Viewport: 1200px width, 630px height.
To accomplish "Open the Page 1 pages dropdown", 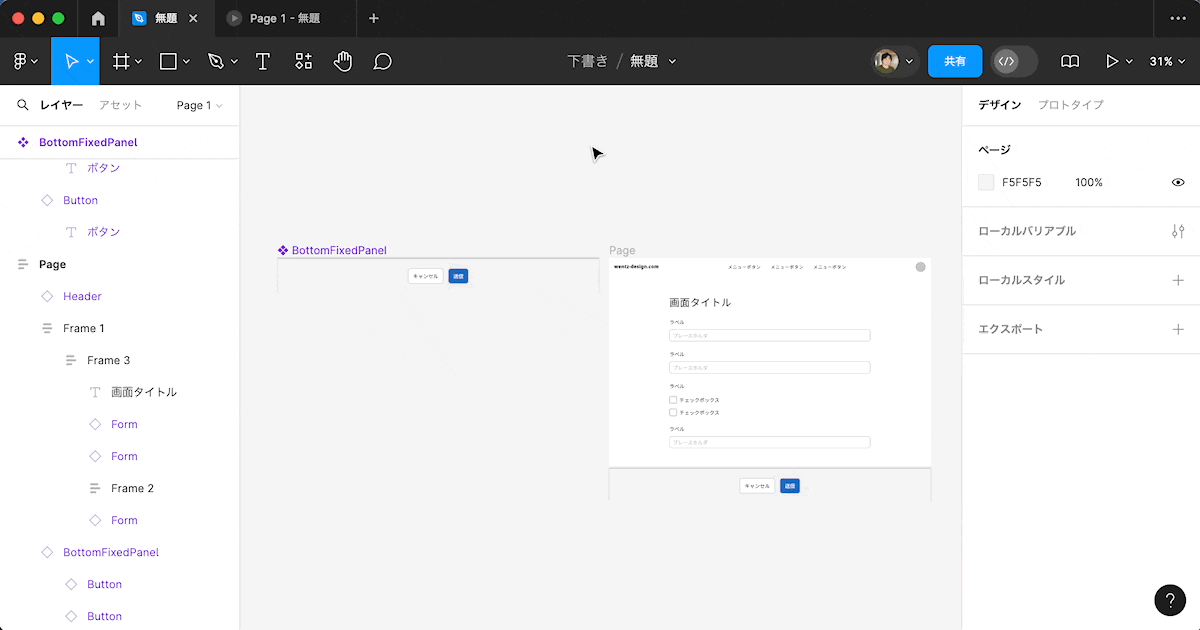I will pos(199,105).
